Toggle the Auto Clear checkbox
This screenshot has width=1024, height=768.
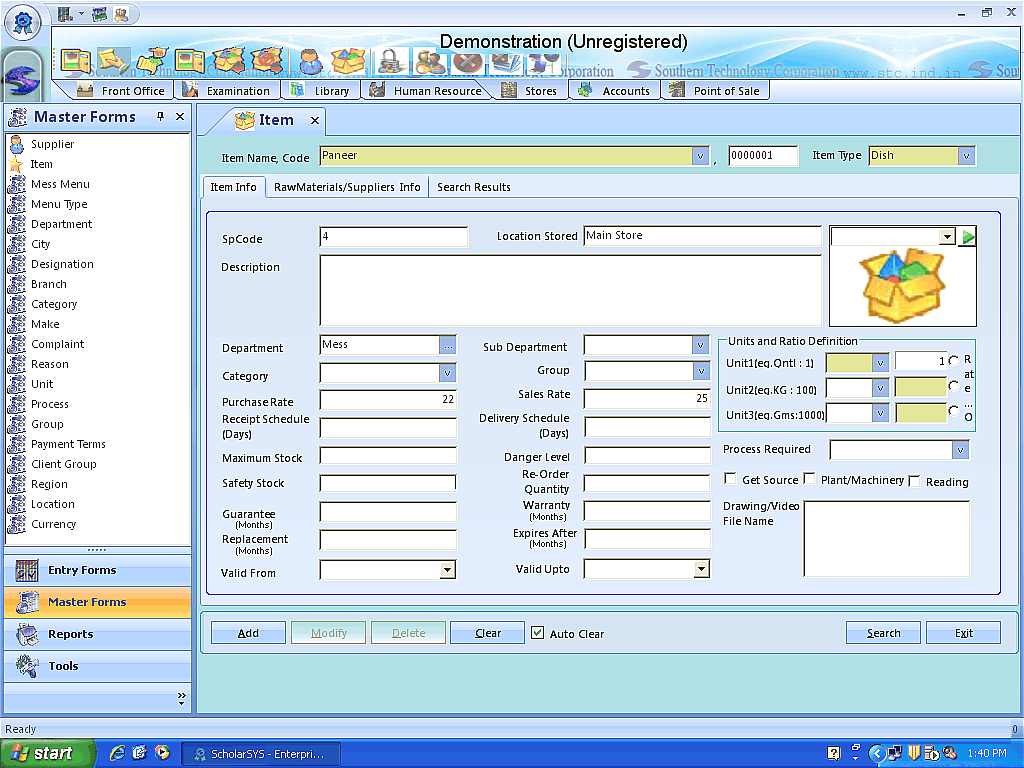[538, 633]
